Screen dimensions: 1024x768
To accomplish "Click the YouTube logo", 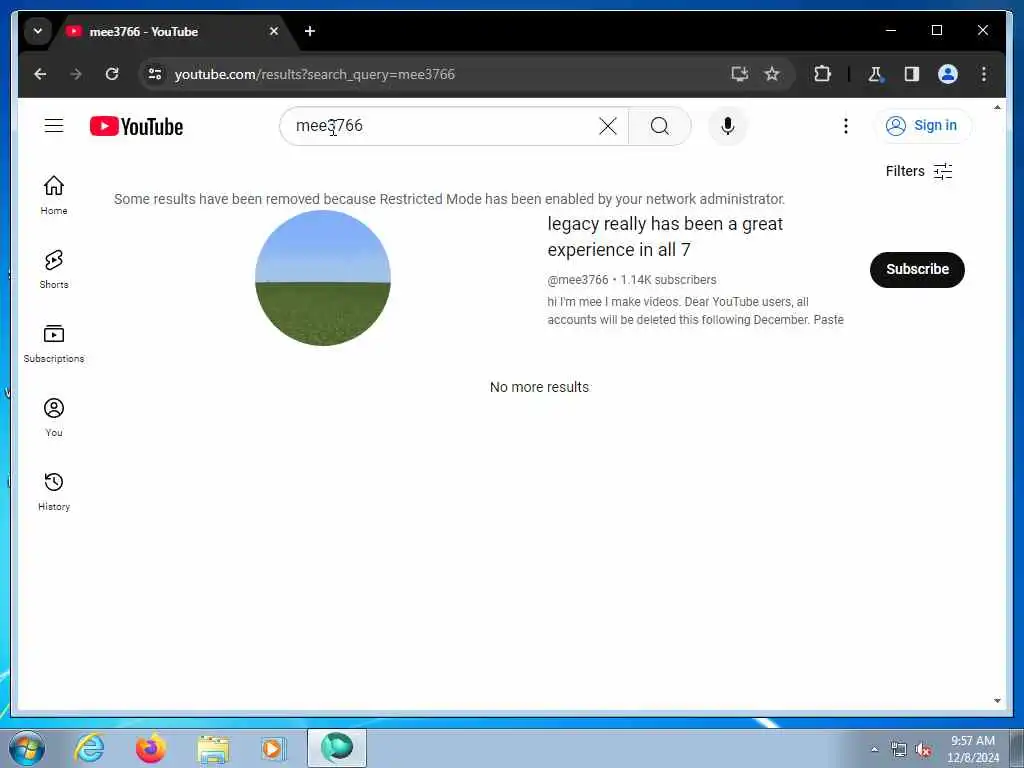I will 136,126.
